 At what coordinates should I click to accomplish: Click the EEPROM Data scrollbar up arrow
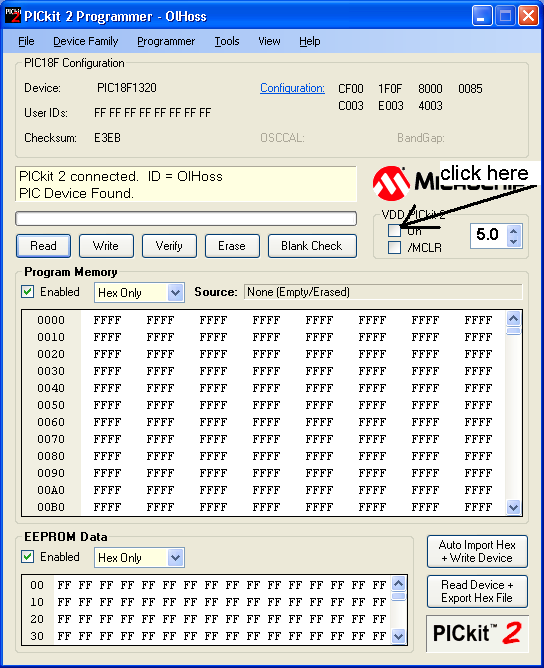(x=399, y=584)
